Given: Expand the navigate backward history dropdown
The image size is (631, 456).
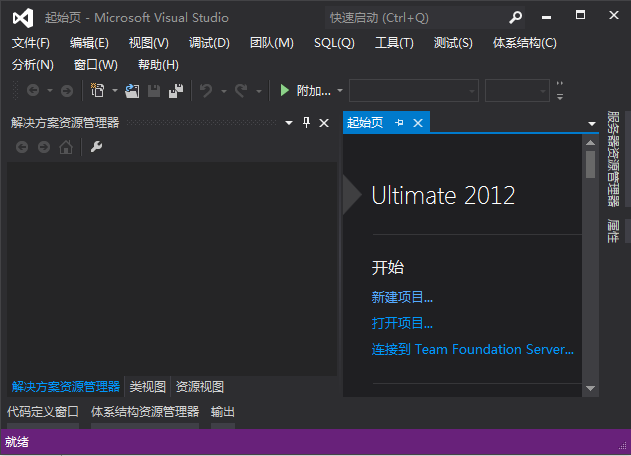Looking at the screenshot, I should [x=50, y=91].
